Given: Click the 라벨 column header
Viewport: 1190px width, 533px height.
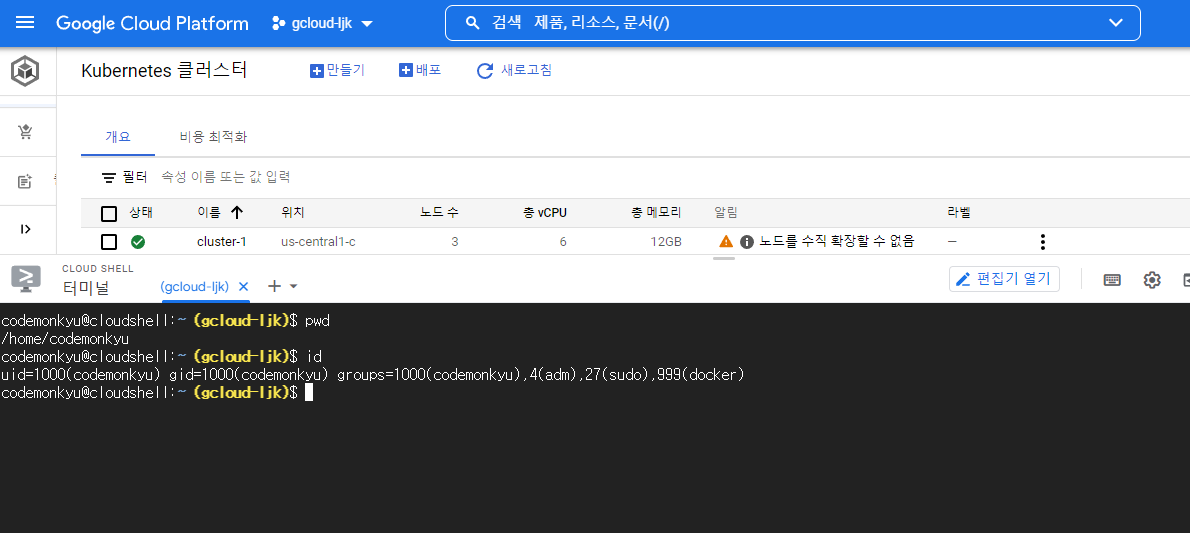Looking at the screenshot, I should tap(959, 213).
